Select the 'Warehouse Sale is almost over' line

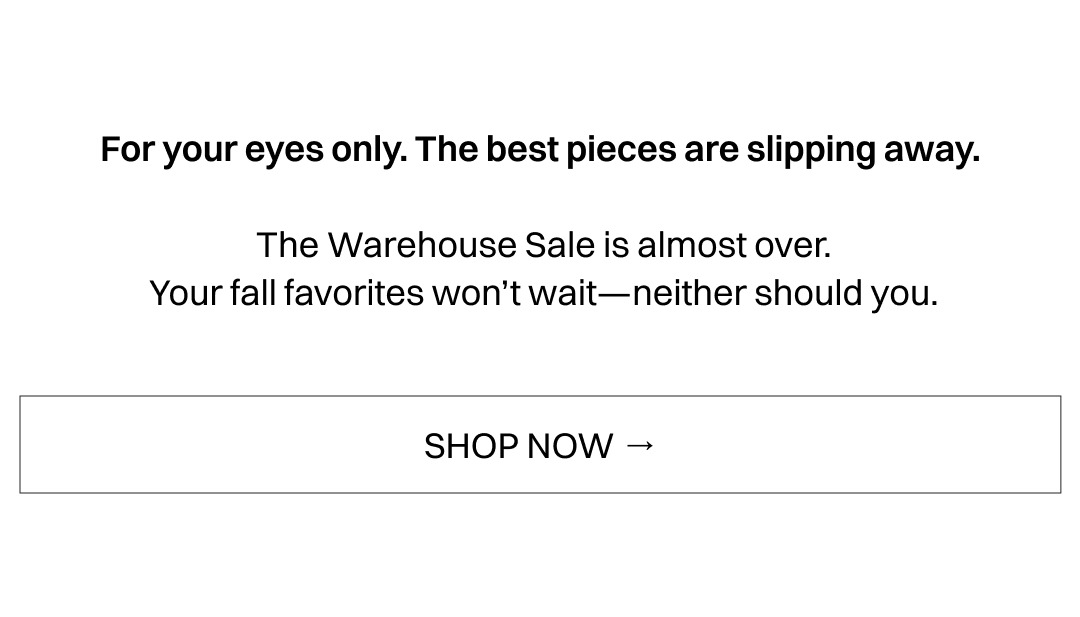tap(543, 245)
